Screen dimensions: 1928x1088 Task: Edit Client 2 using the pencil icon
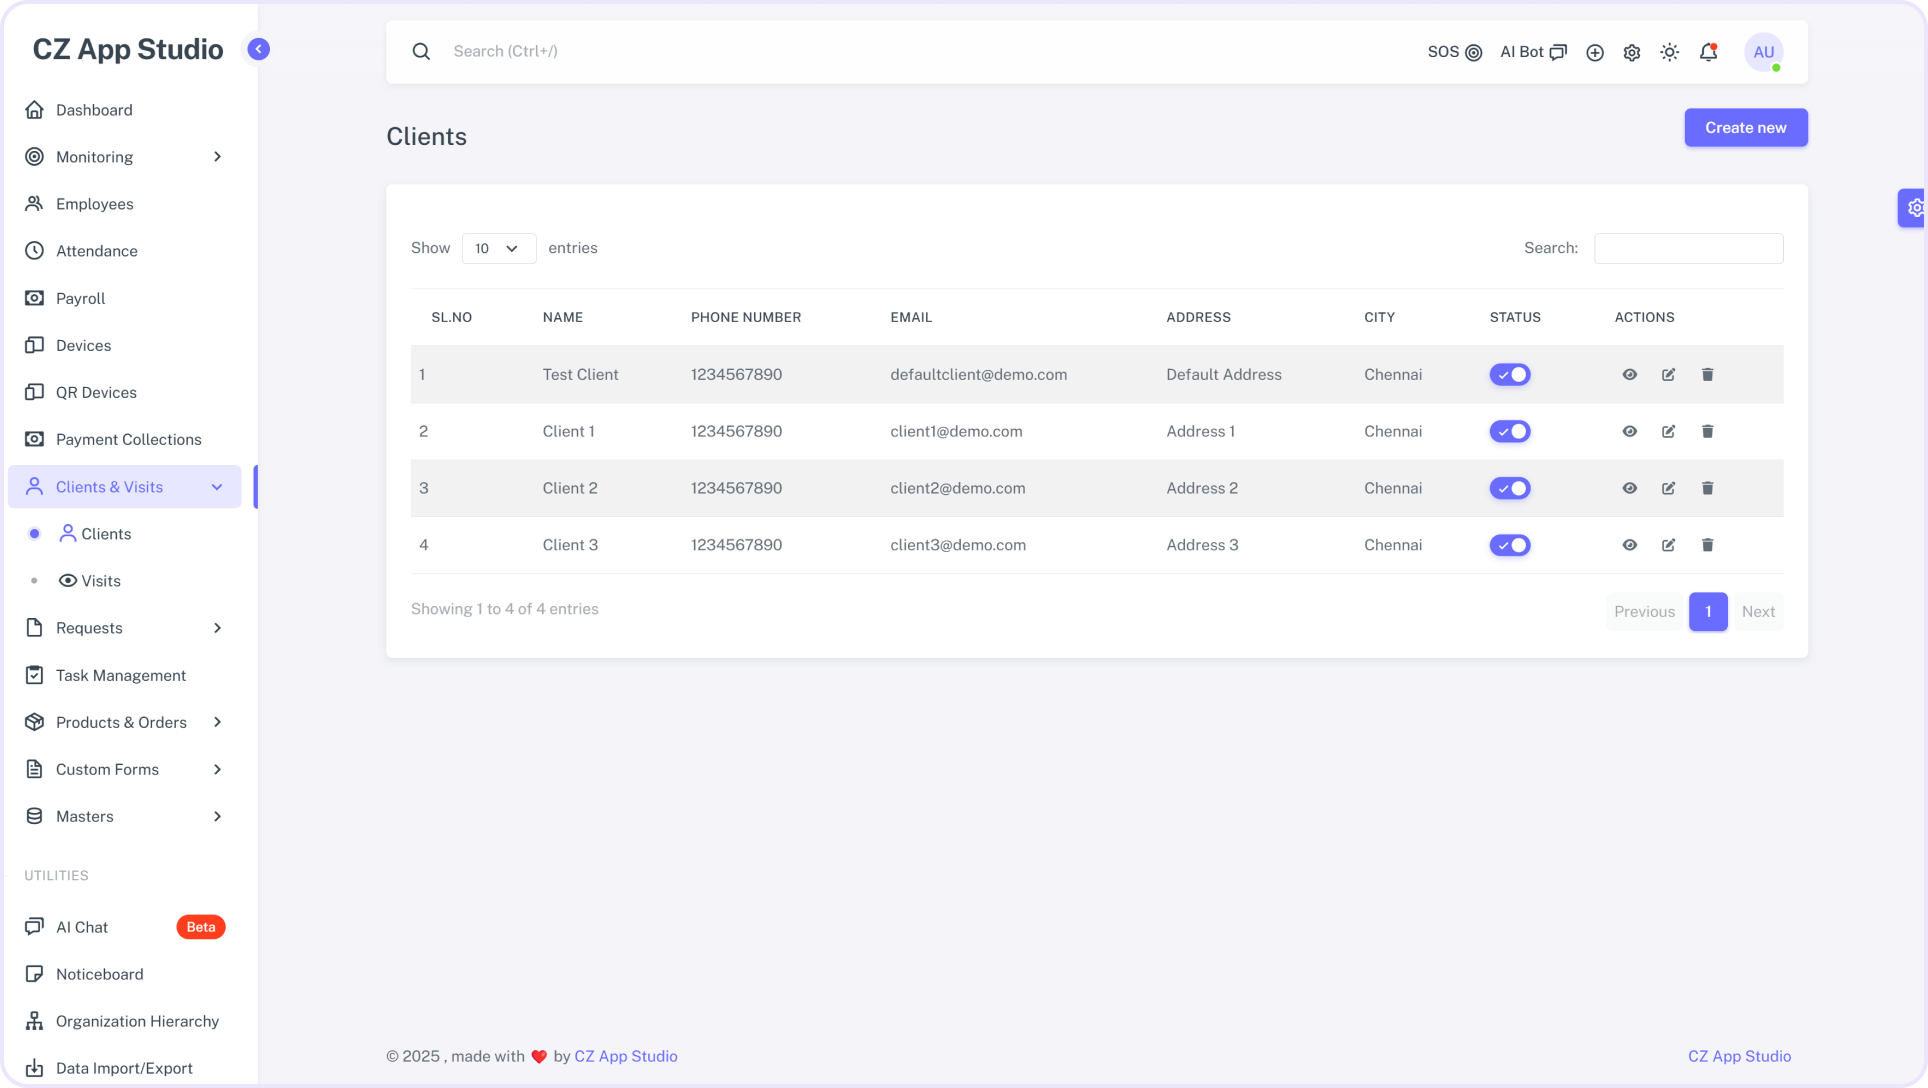pyautogui.click(x=1668, y=488)
